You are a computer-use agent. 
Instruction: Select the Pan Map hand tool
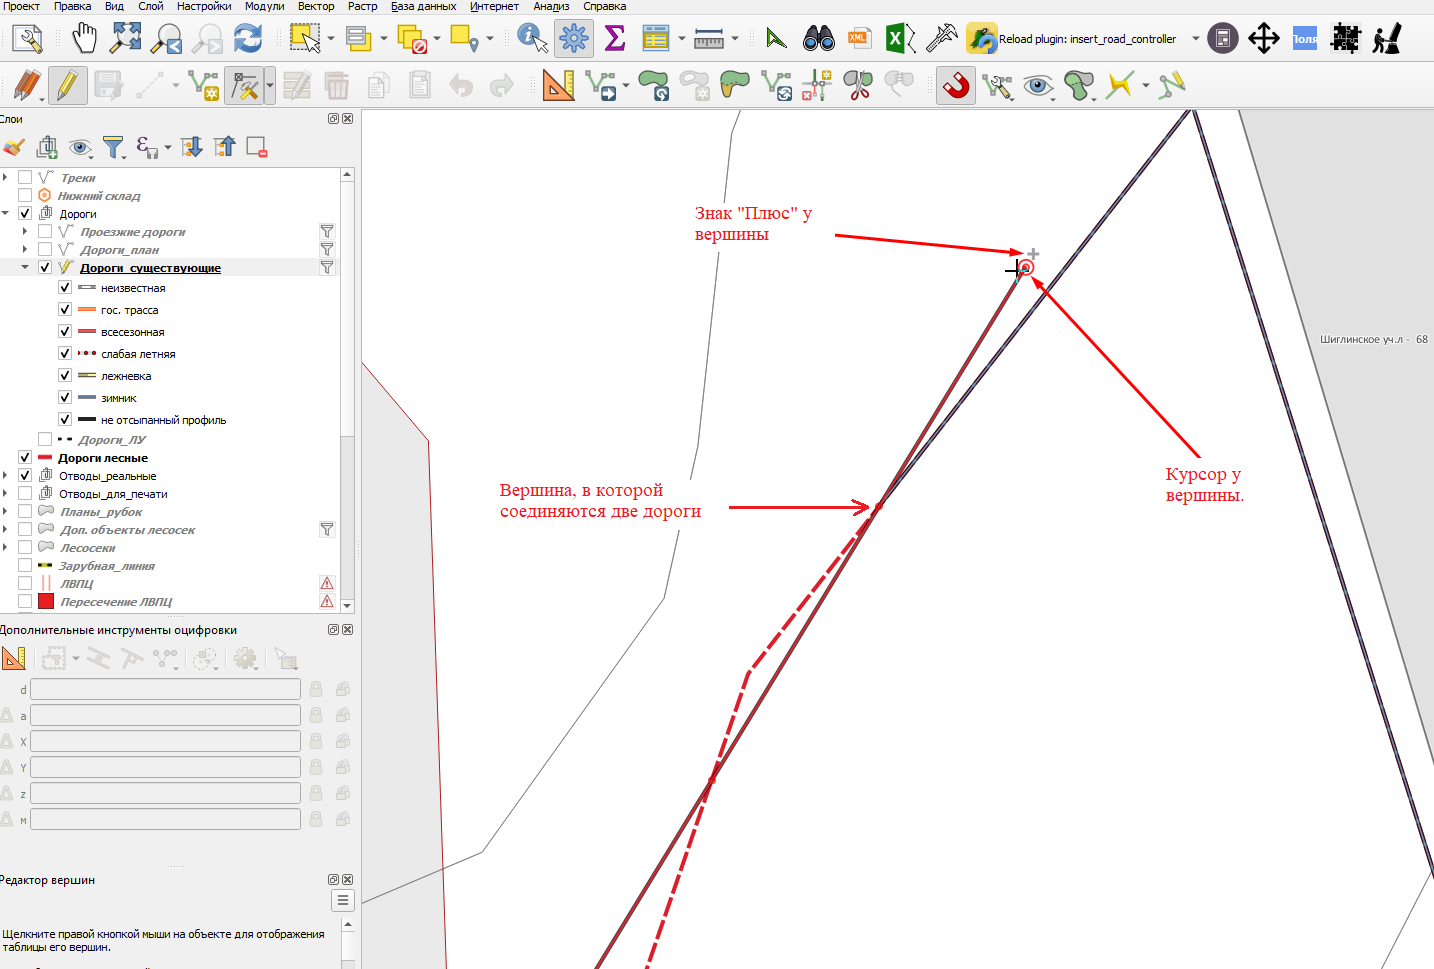tap(85, 39)
